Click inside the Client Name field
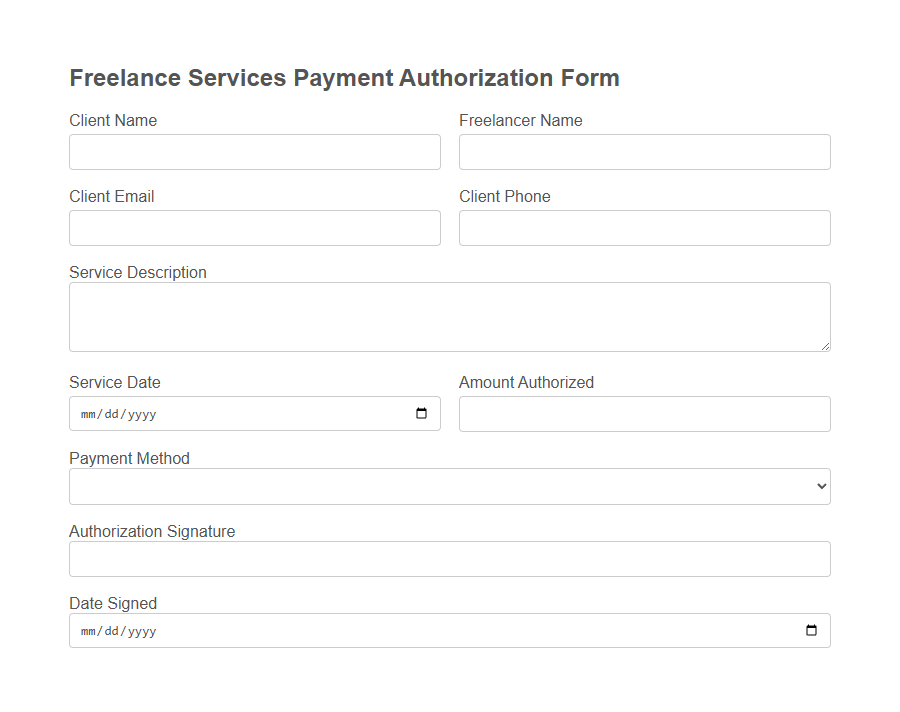 pos(254,151)
